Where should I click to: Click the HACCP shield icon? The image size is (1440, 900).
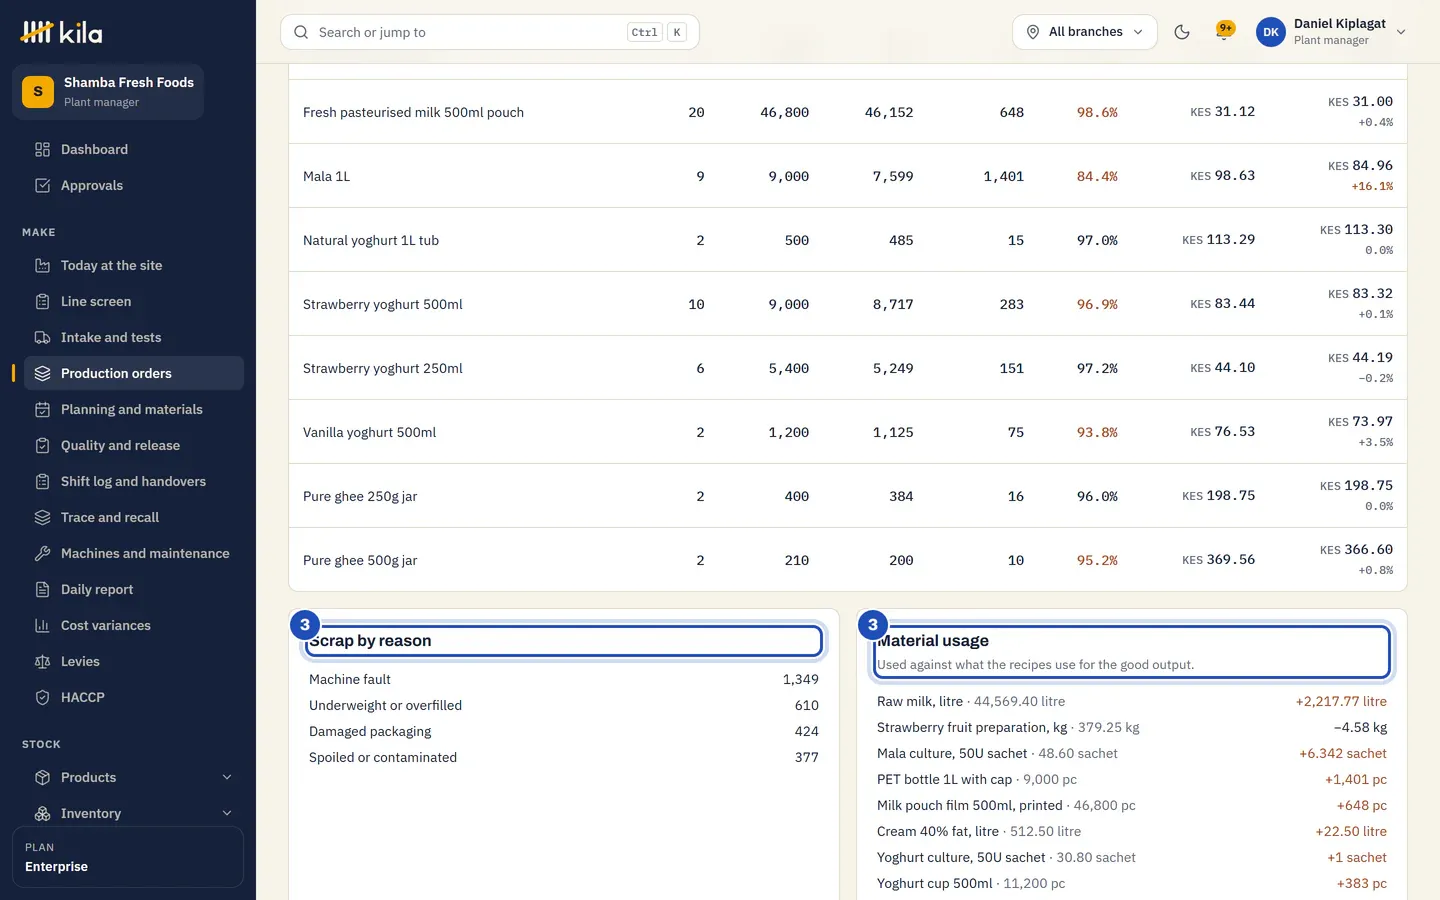tap(42, 698)
